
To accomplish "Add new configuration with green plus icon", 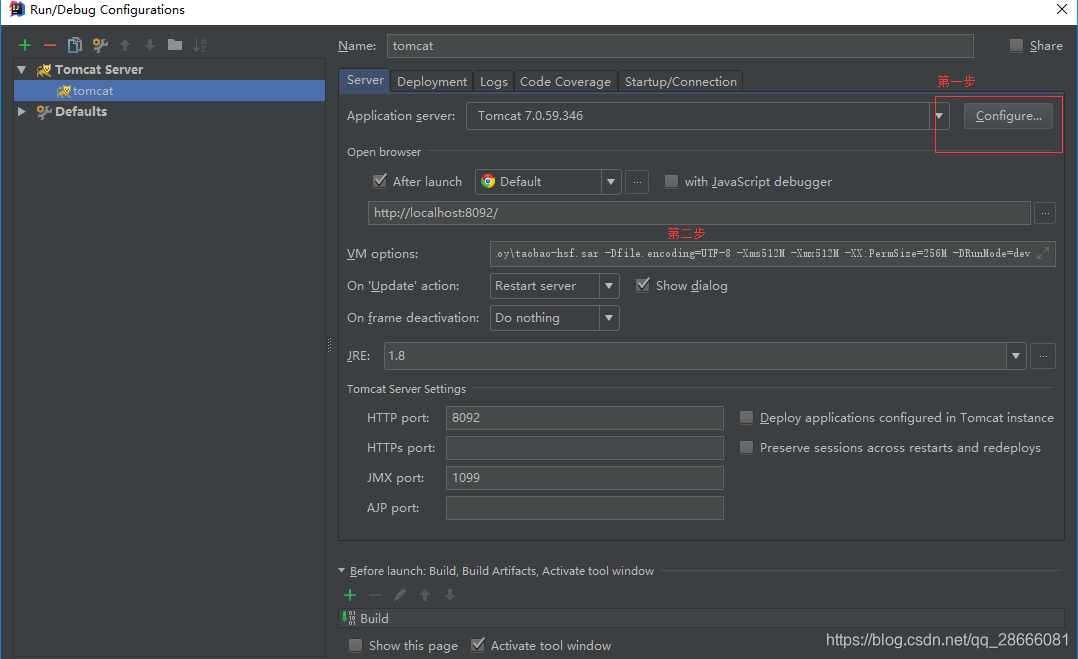I will click(x=25, y=45).
